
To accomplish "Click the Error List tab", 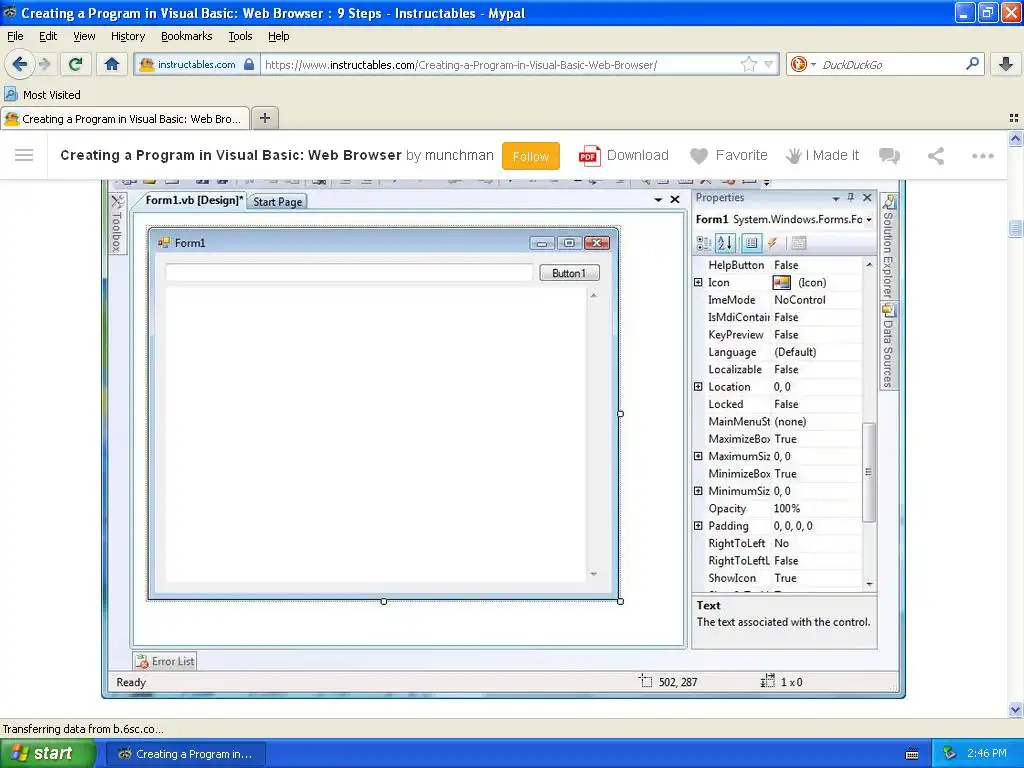I will 165,662.
